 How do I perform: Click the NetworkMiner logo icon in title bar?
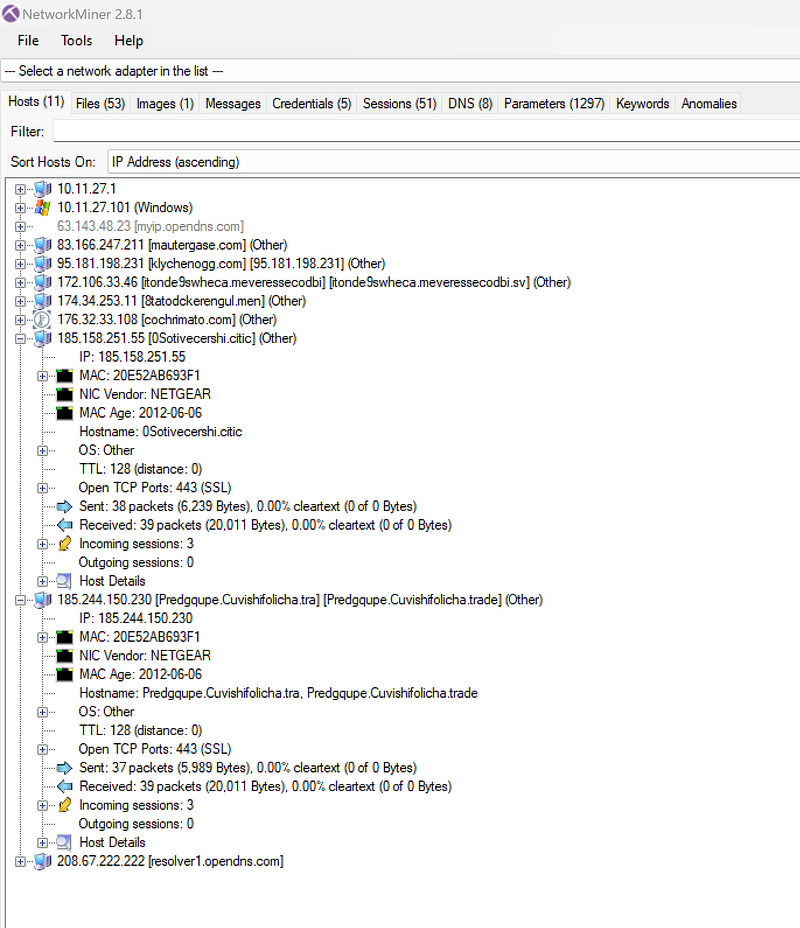click(11, 14)
